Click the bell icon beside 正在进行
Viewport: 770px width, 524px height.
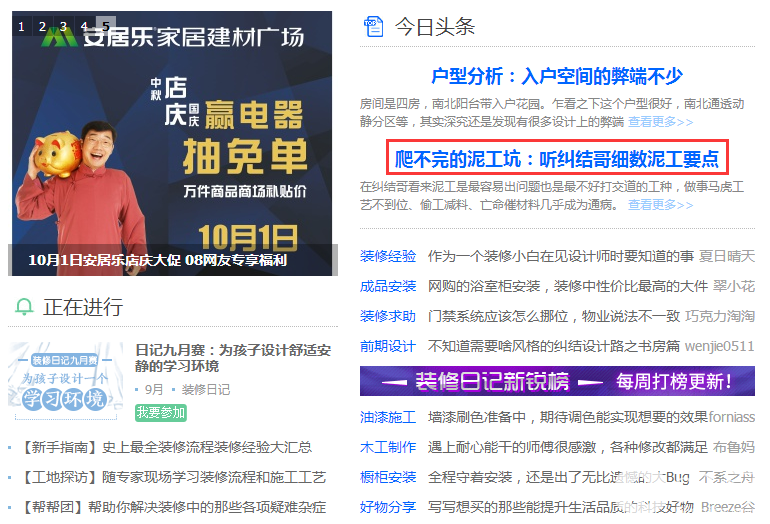pos(24,307)
